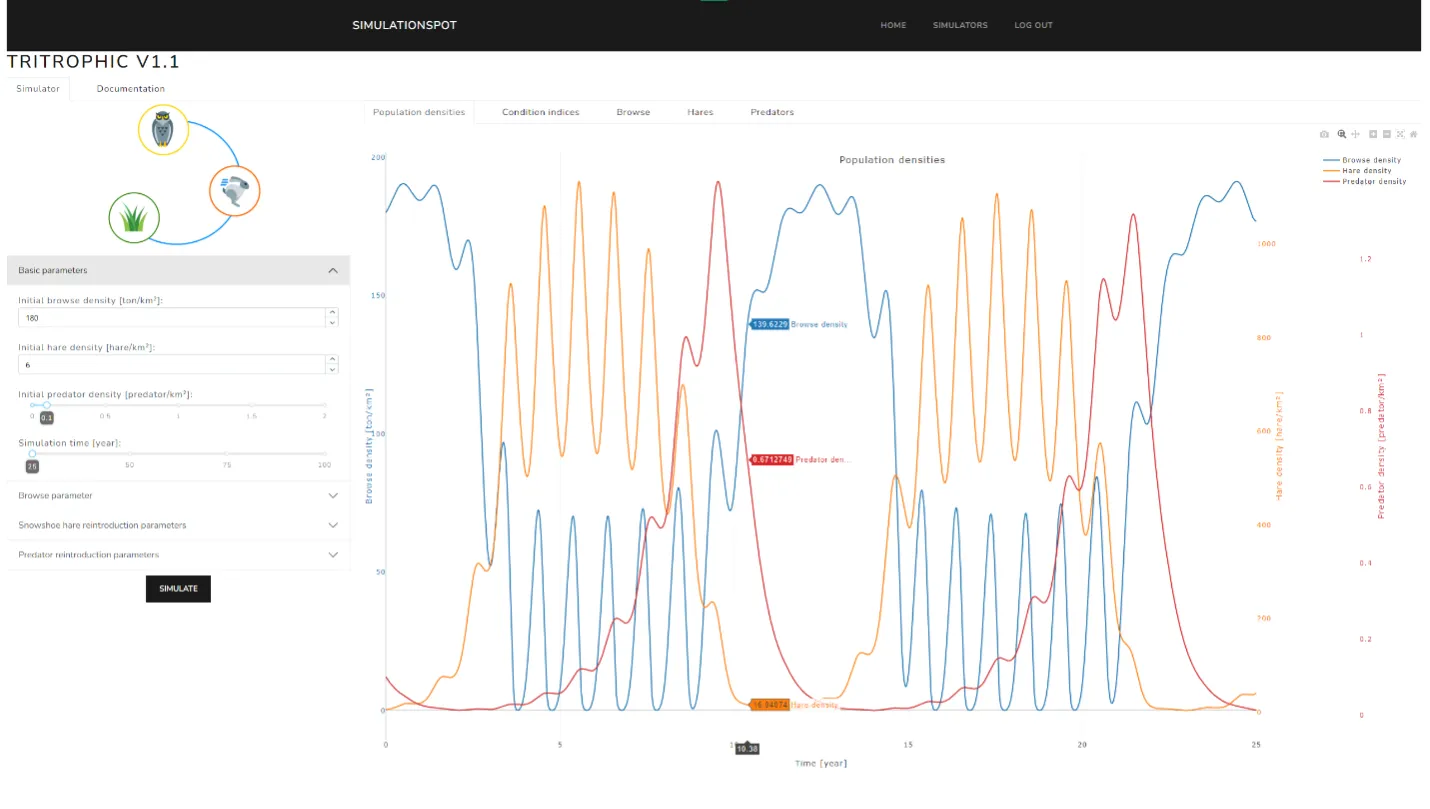Select the Zoom tool in plot toolbar

pos(1342,134)
